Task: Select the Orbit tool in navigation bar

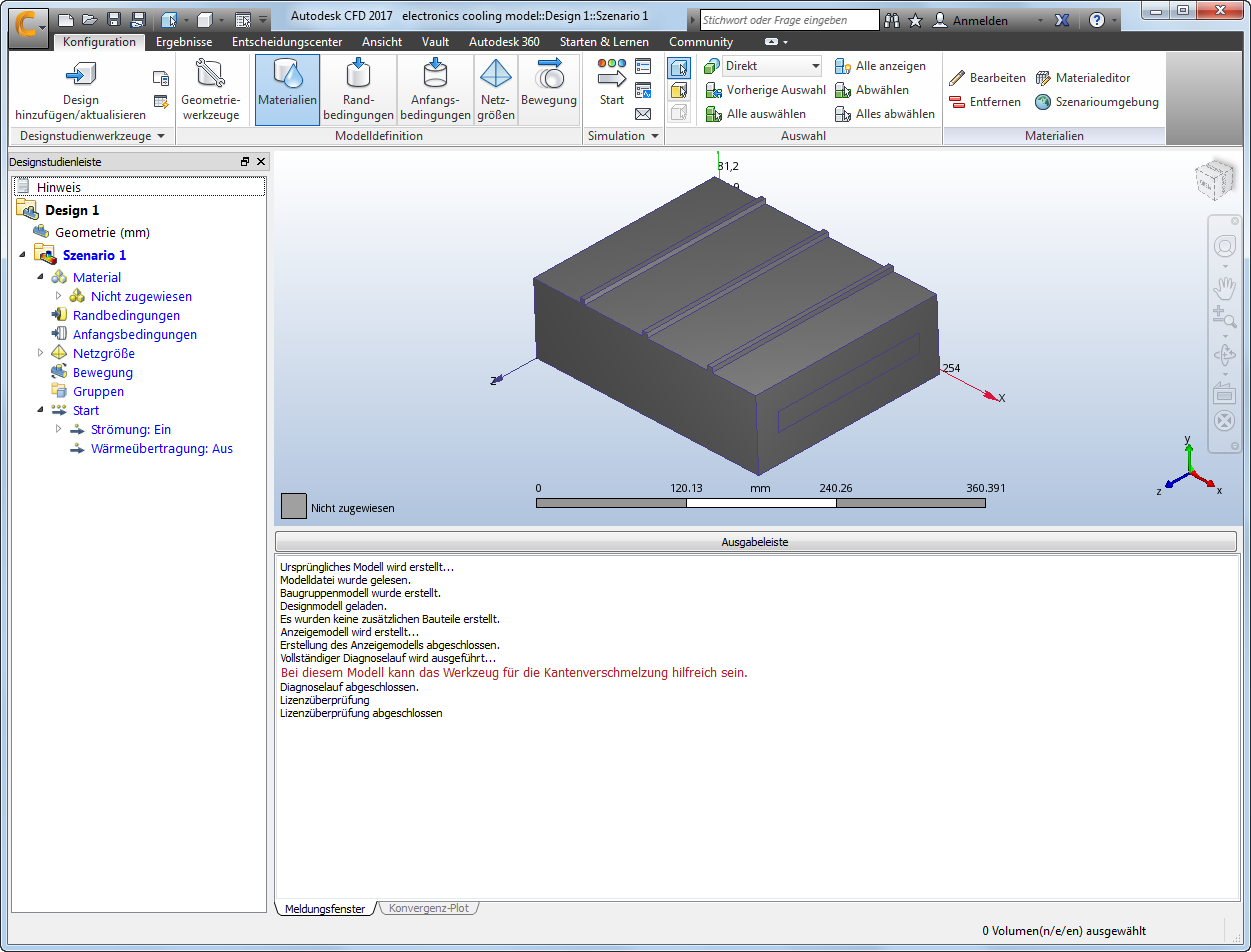Action: click(x=1224, y=354)
